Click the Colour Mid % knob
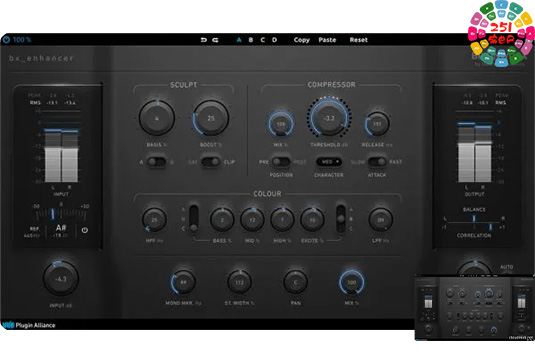The height and width of the screenshot is (363, 535). [252, 220]
